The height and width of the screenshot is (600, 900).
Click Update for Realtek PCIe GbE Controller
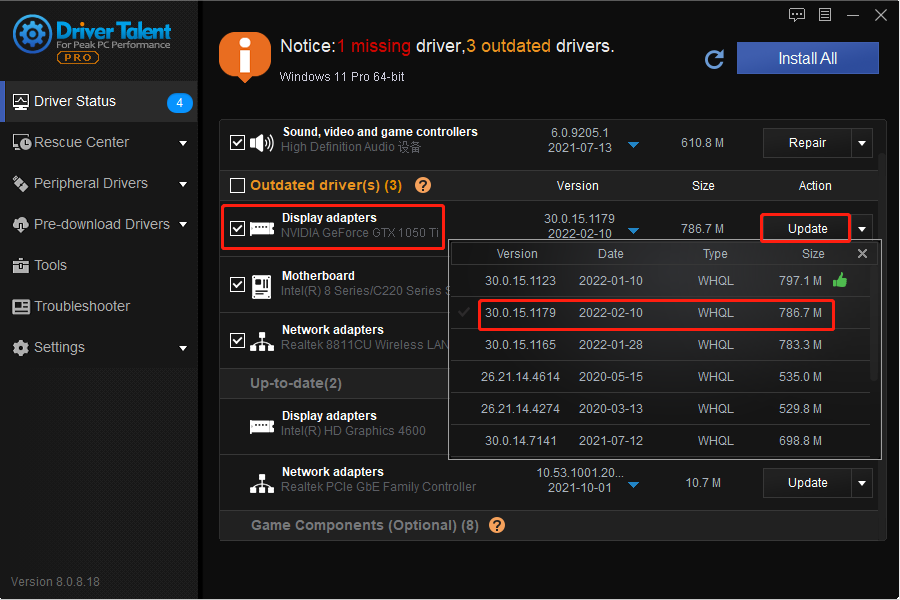(807, 483)
